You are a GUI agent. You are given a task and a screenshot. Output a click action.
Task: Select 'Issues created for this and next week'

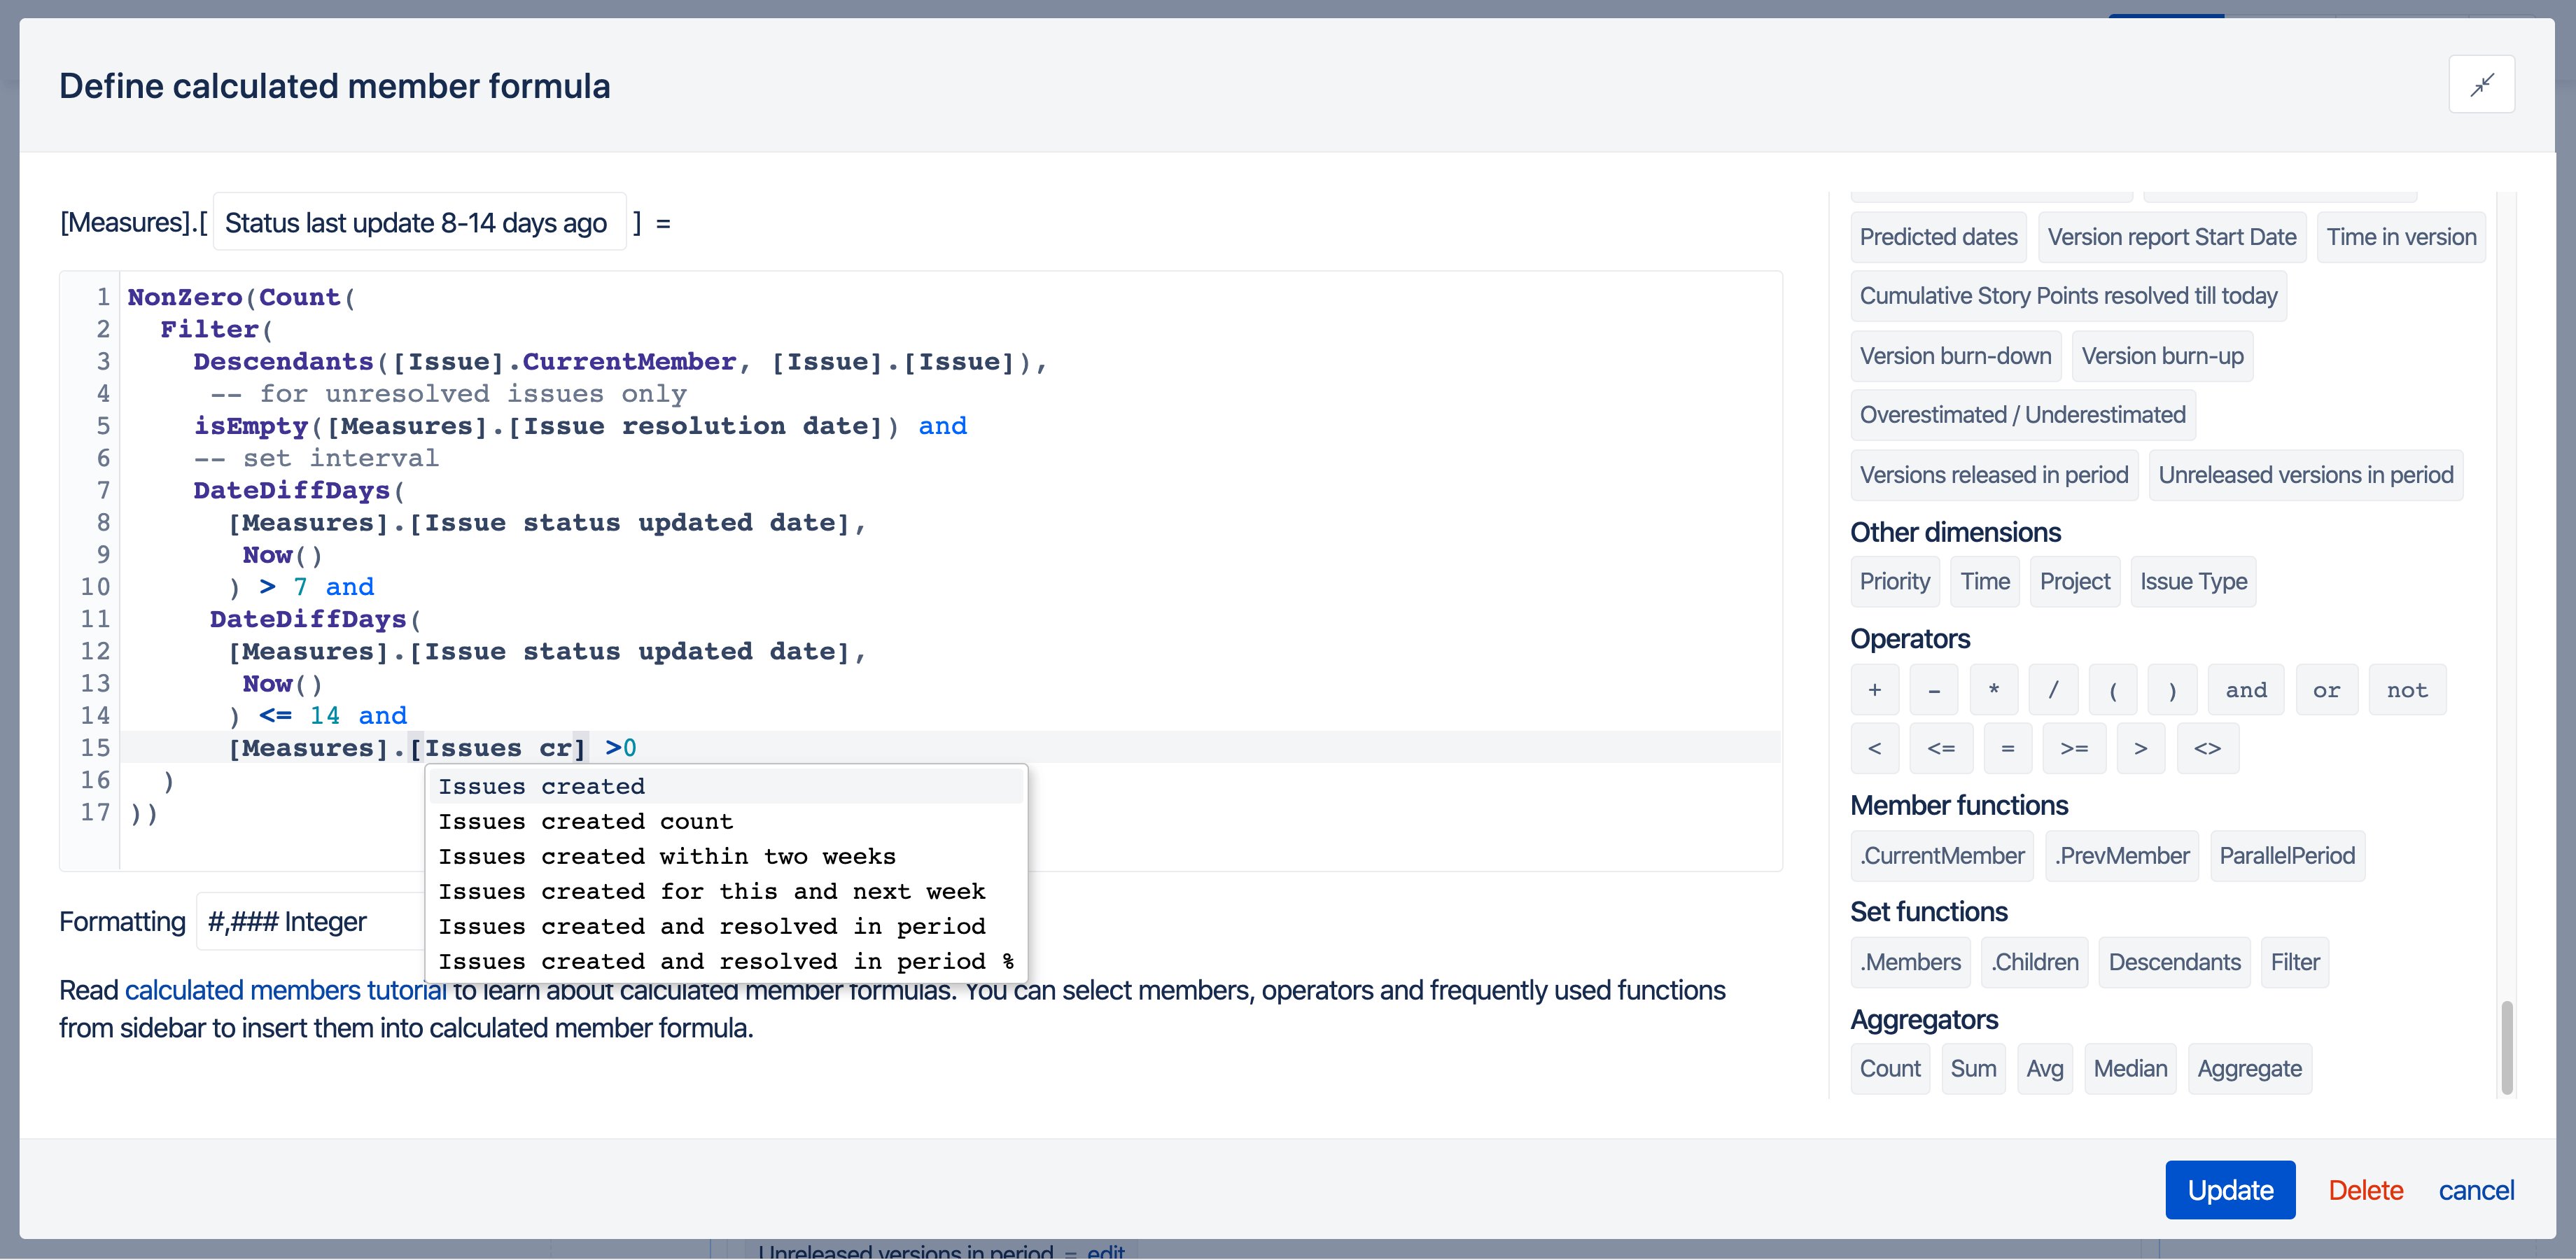(x=726, y=892)
